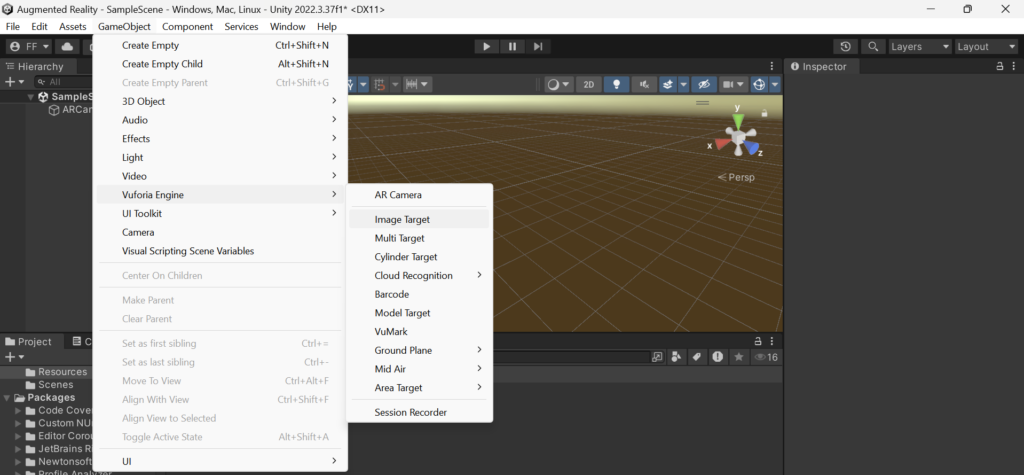Collapse the SampleScene expander arrow in Hierarchy
The width and height of the screenshot is (1024, 475).
pyautogui.click(x=30, y=97)
